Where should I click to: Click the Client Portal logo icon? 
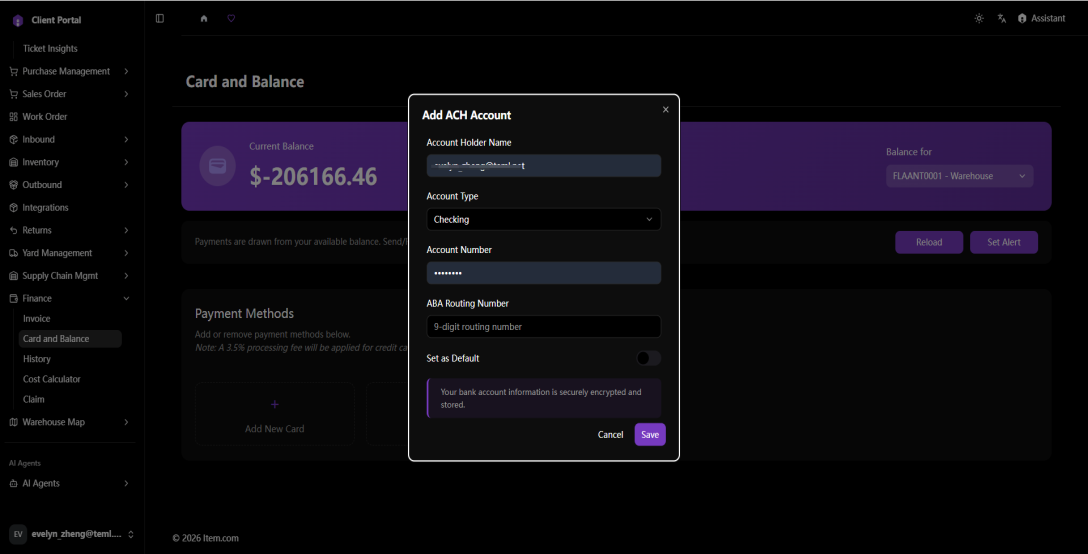click(18, 20)
